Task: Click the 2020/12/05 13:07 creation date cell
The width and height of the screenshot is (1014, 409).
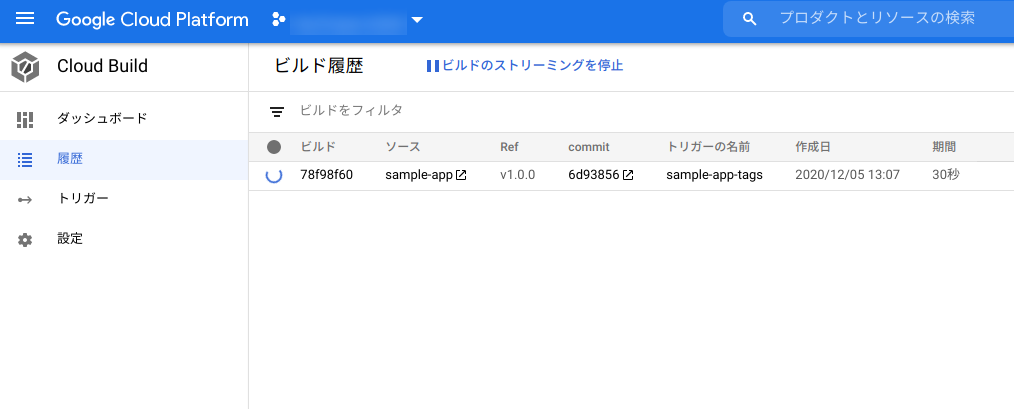Action: pos(847,175)
